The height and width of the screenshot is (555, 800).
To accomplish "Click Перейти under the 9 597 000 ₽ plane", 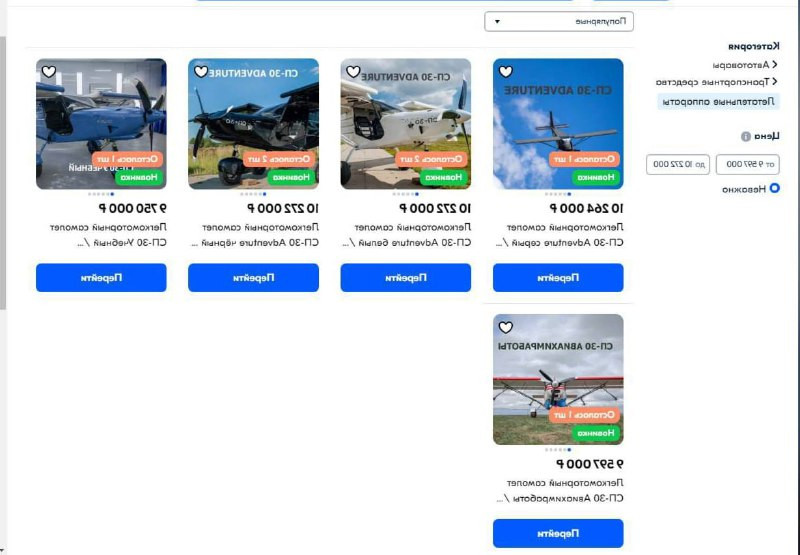I will (558, 534).
